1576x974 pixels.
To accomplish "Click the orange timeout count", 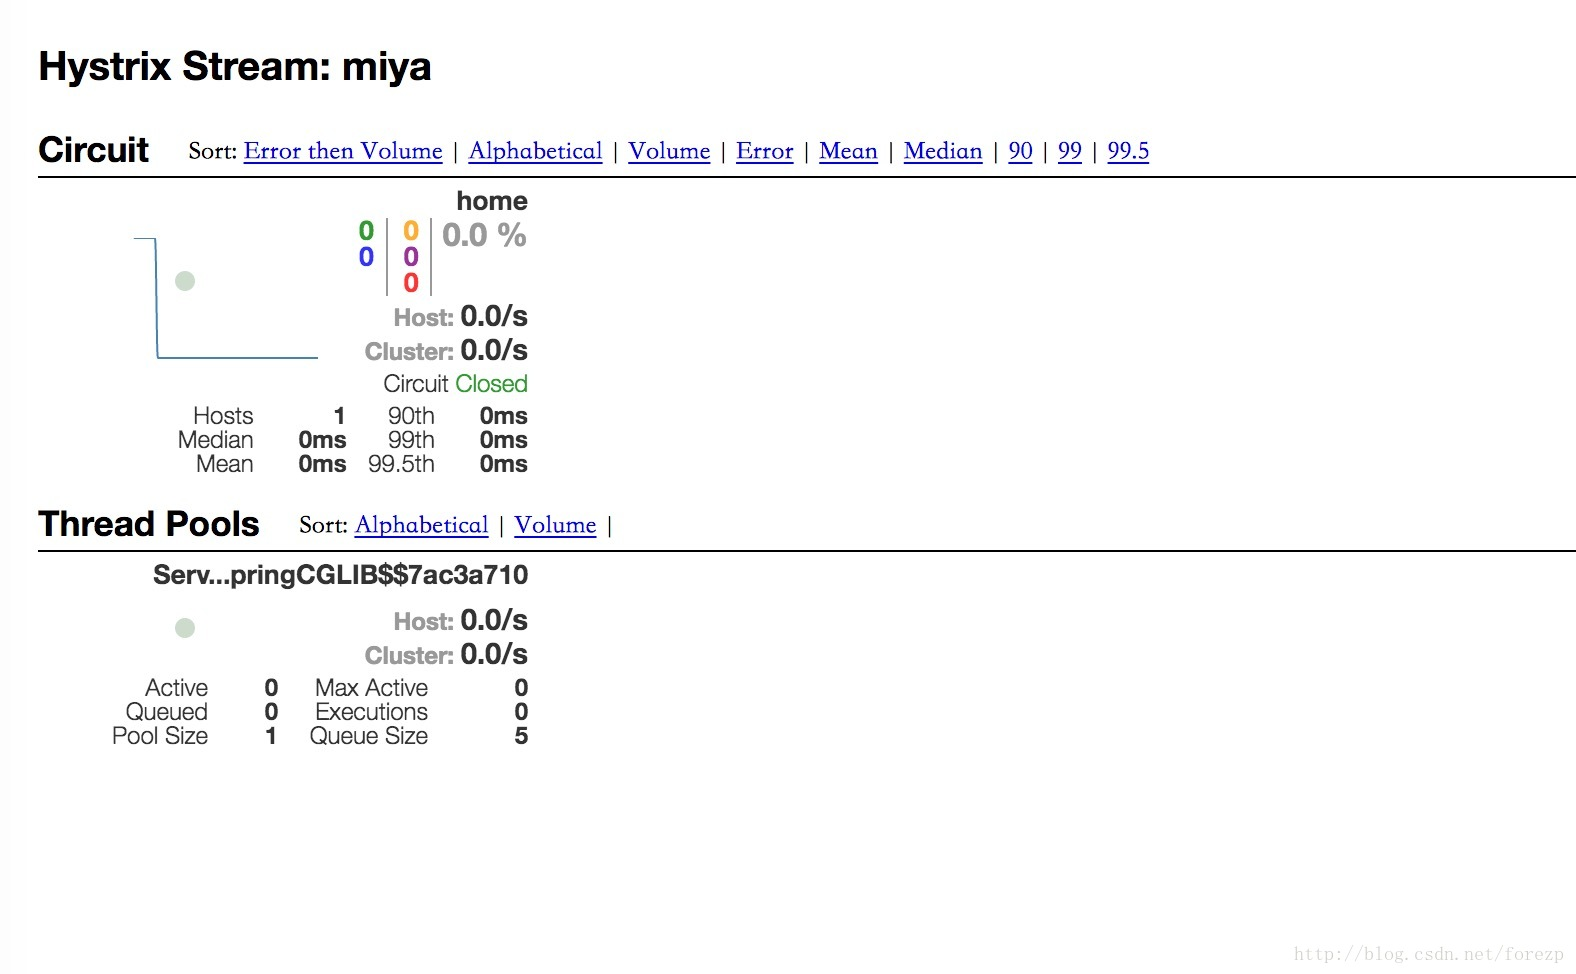I will (x=411, y=231).
